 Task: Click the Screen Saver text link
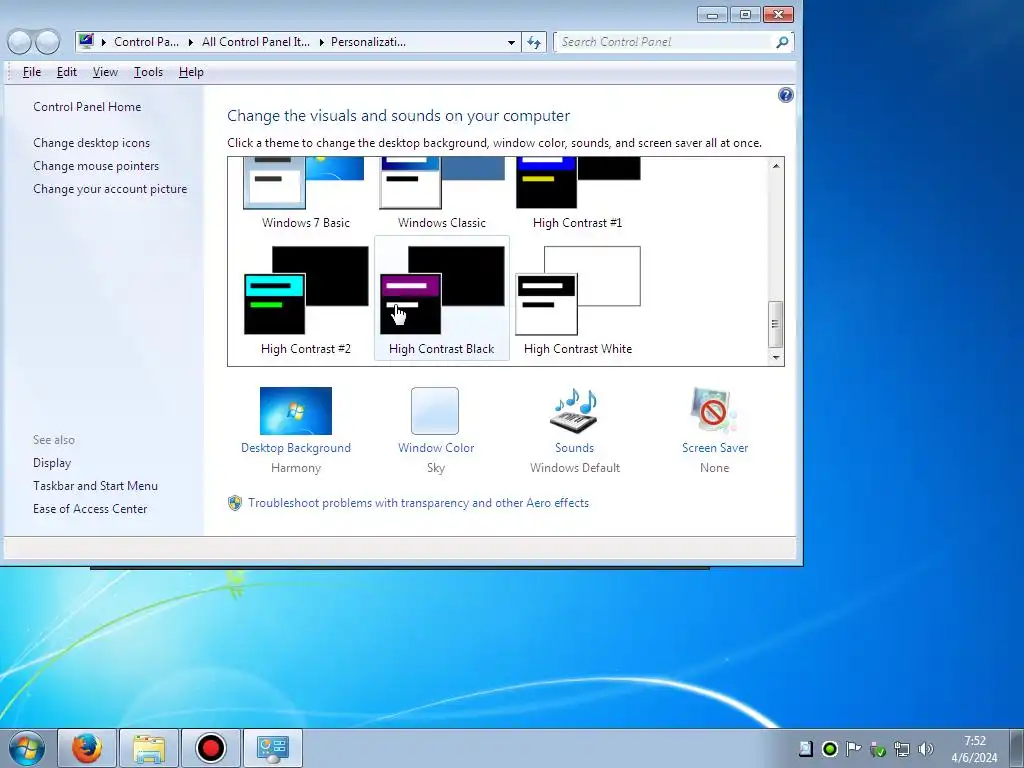point(715,448)
